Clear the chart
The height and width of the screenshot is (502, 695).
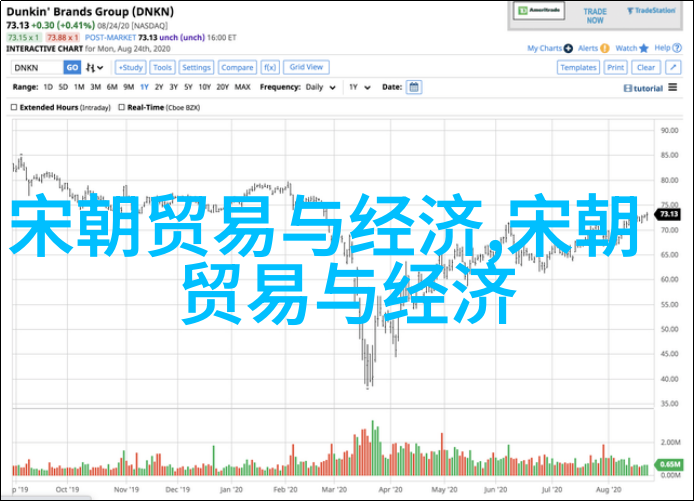click(646, 67)
